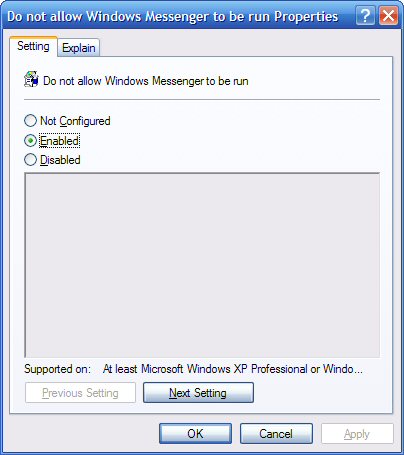404x455 pixels.
Task: Select the Not Configured radio button
Action: pos(30,120)
